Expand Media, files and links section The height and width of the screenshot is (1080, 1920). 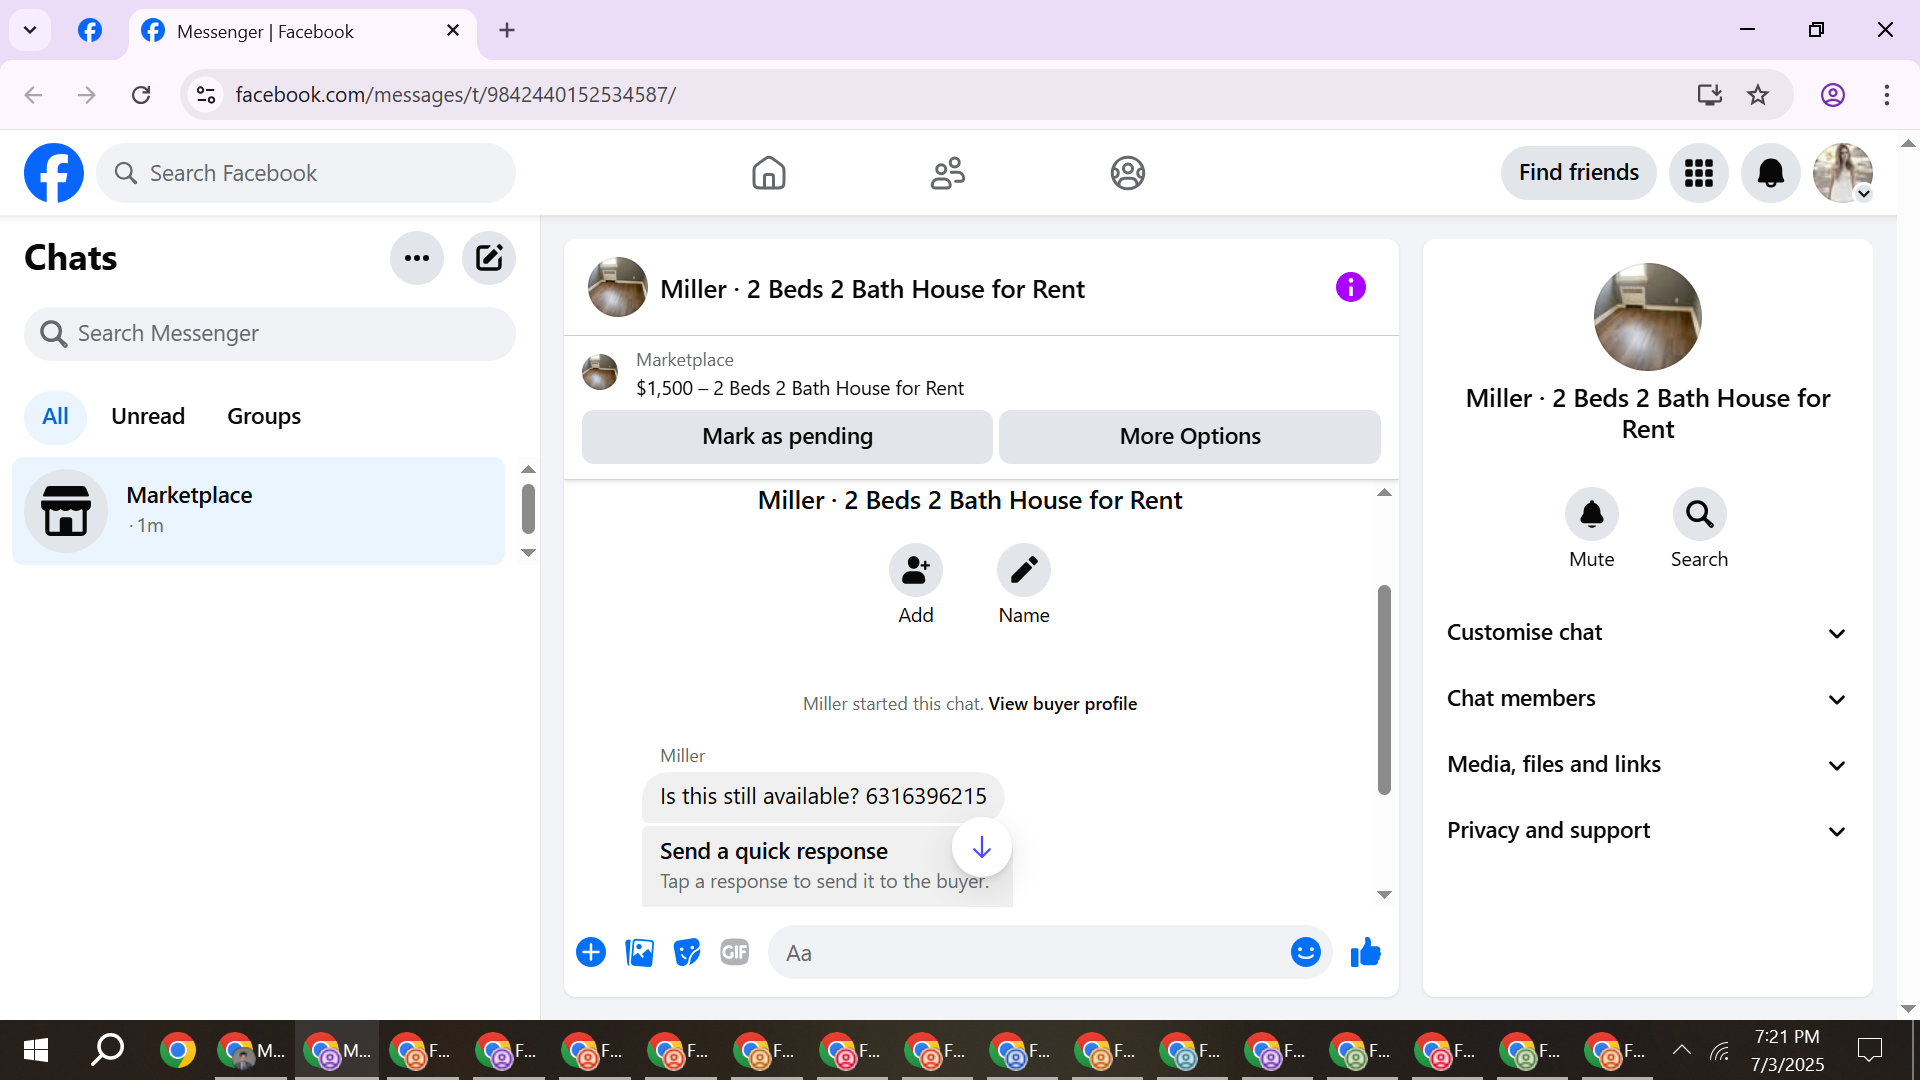tap(1647, 765)
